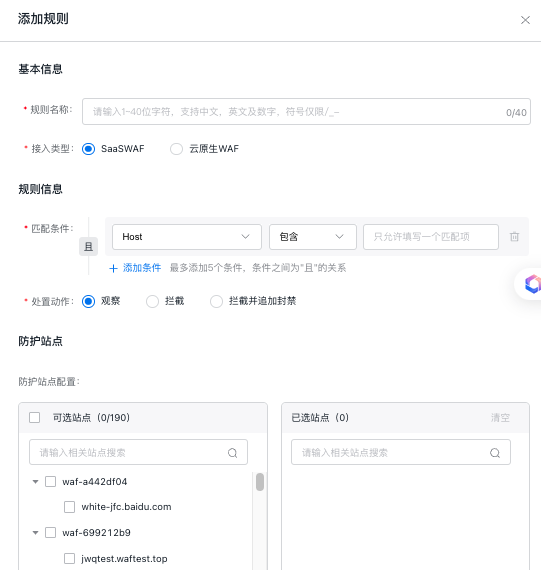This screenshot has width=541, height=570.
Task: Click search icon in 已选站点 search box
Action: [495, 453]
